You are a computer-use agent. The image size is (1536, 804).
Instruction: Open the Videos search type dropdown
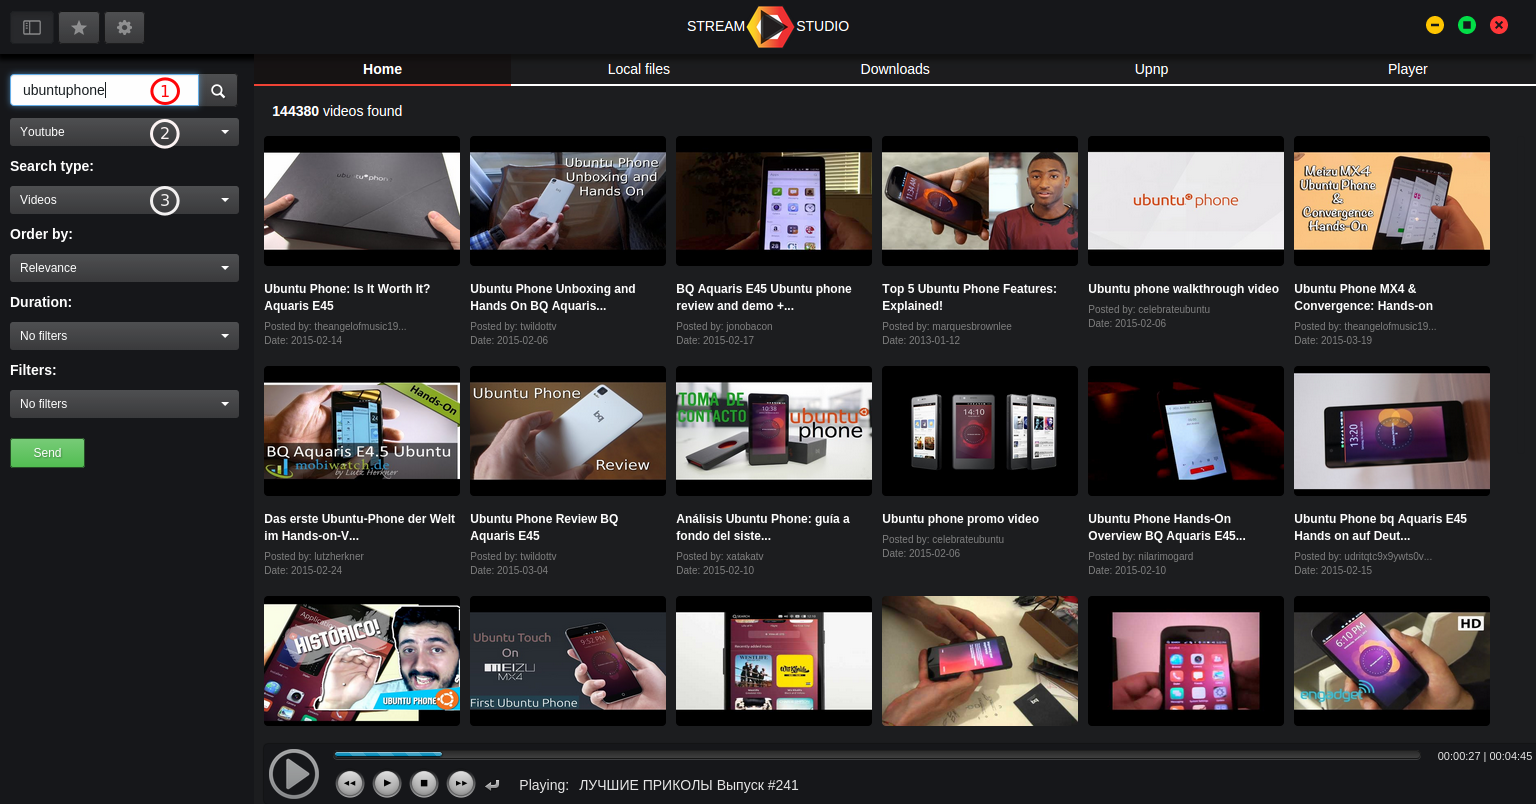pos(124,200)
